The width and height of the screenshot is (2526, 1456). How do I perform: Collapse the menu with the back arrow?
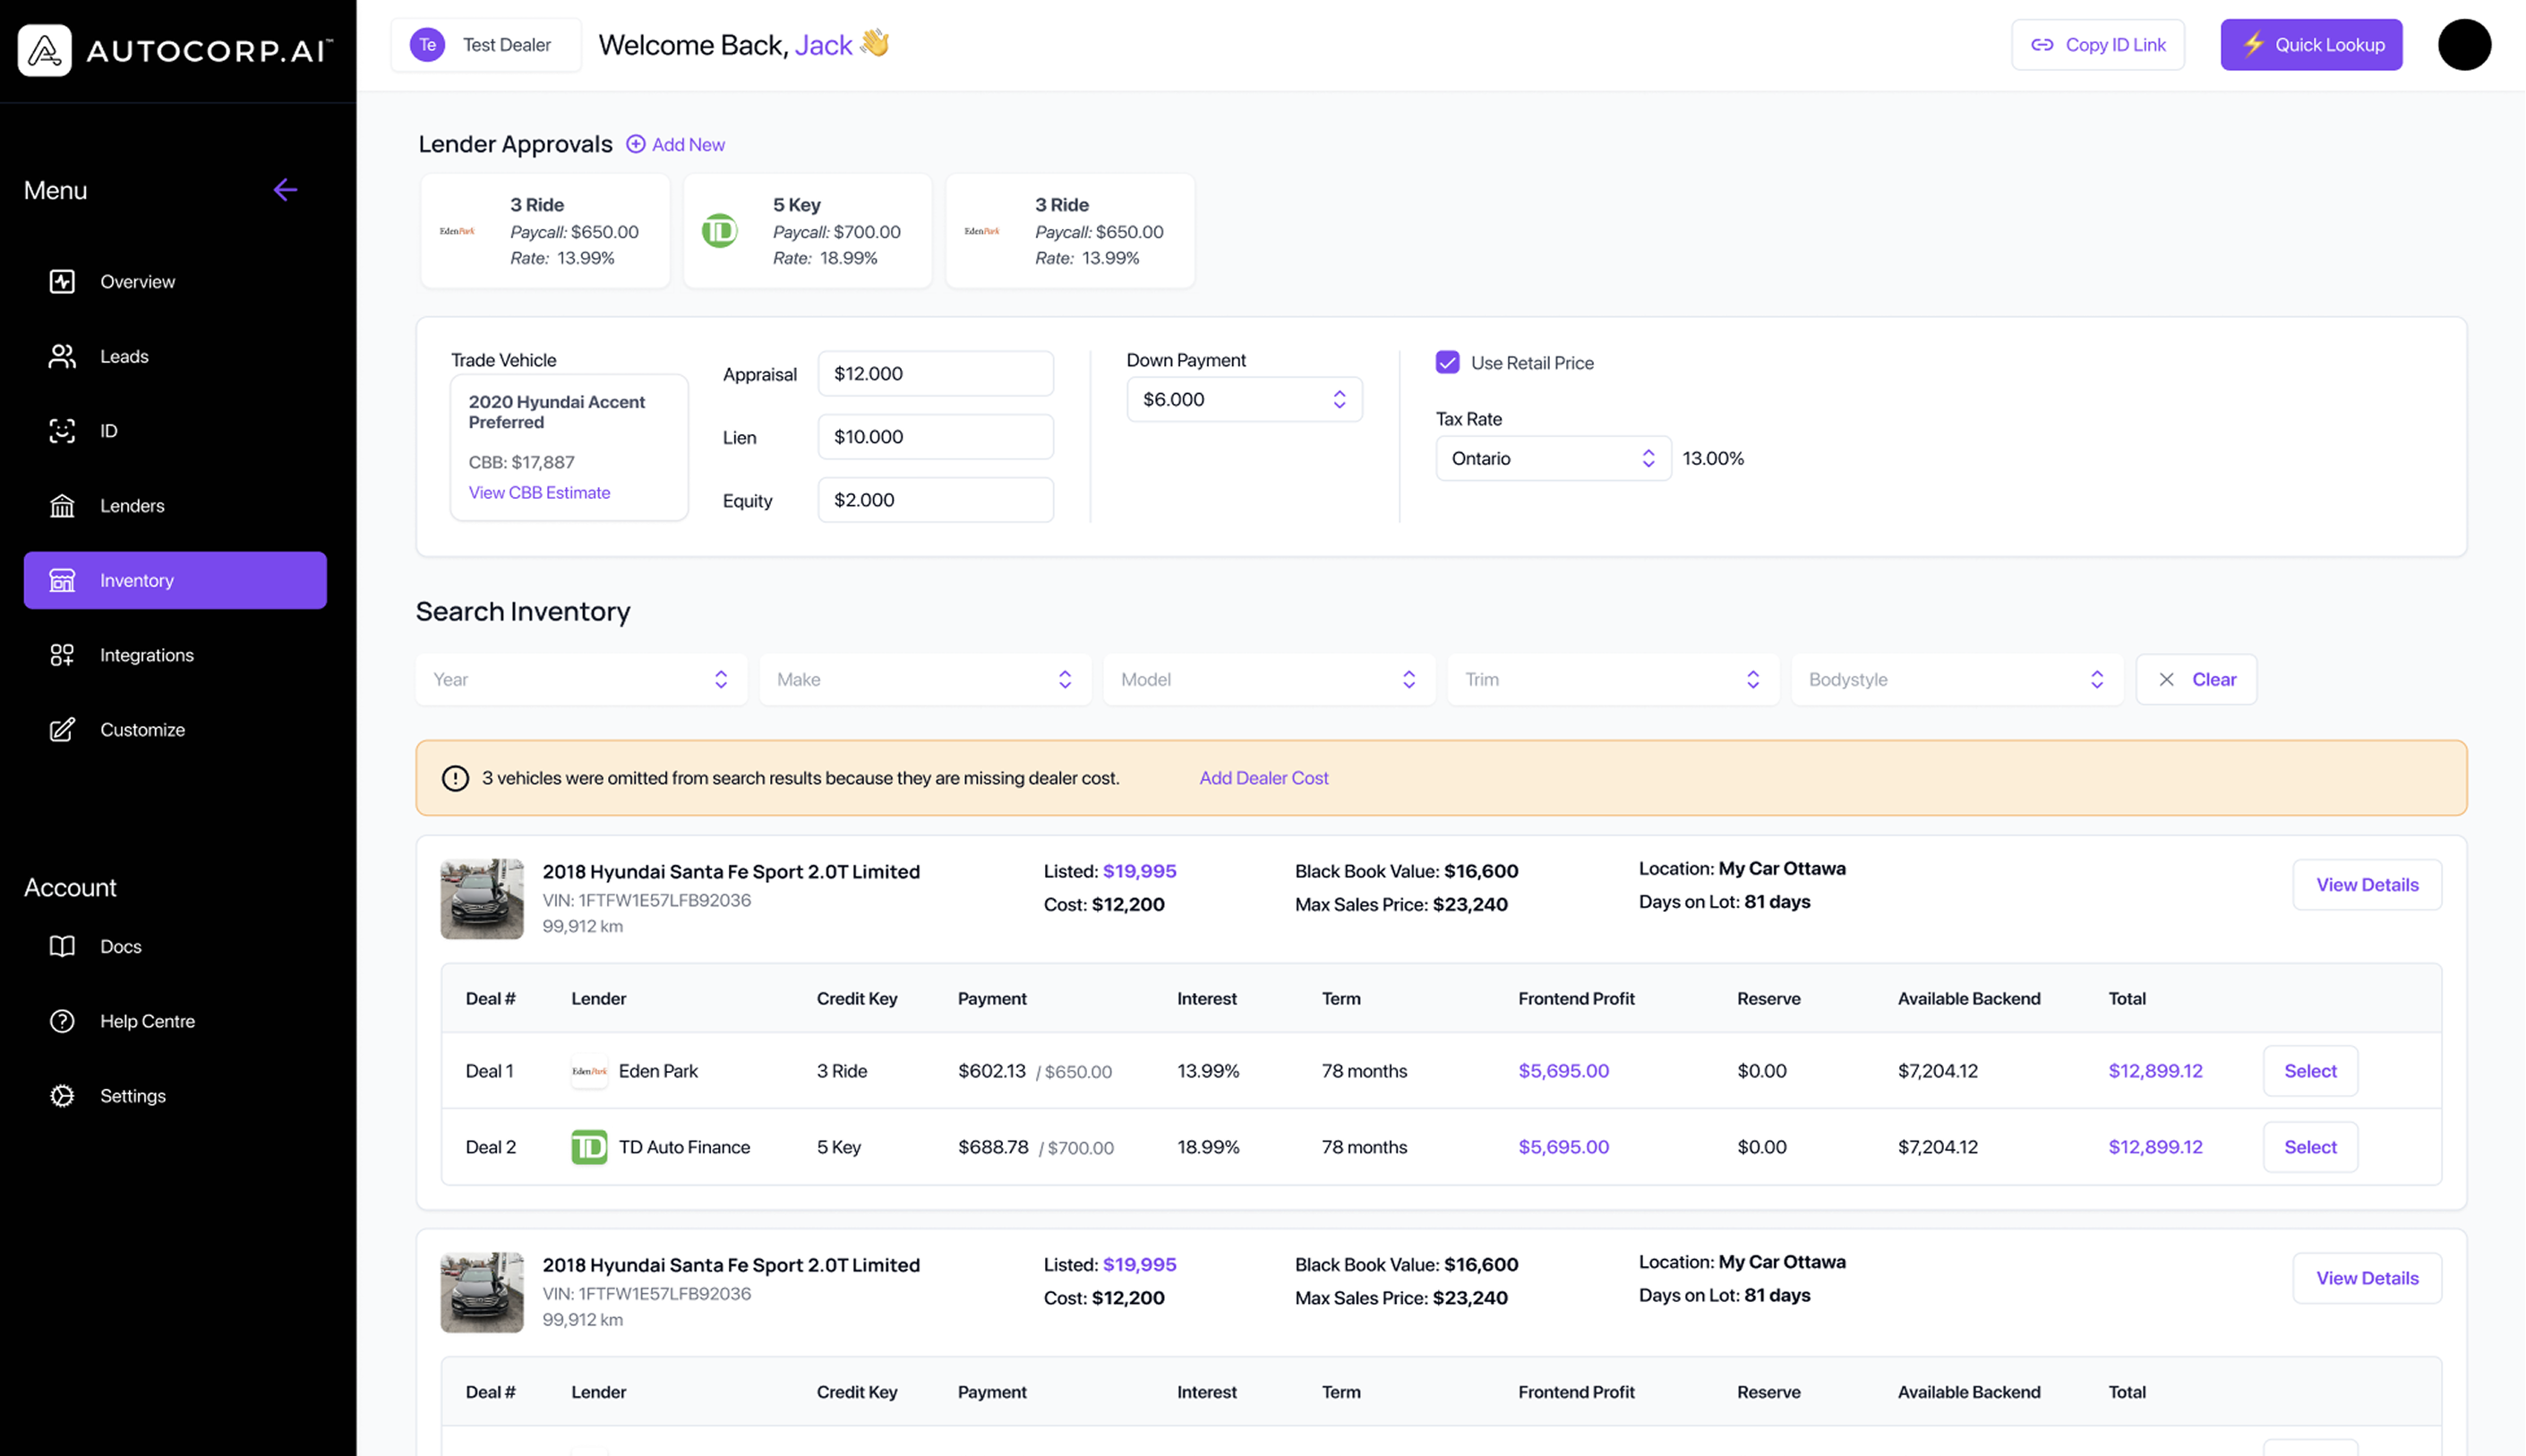coord(285,190)
